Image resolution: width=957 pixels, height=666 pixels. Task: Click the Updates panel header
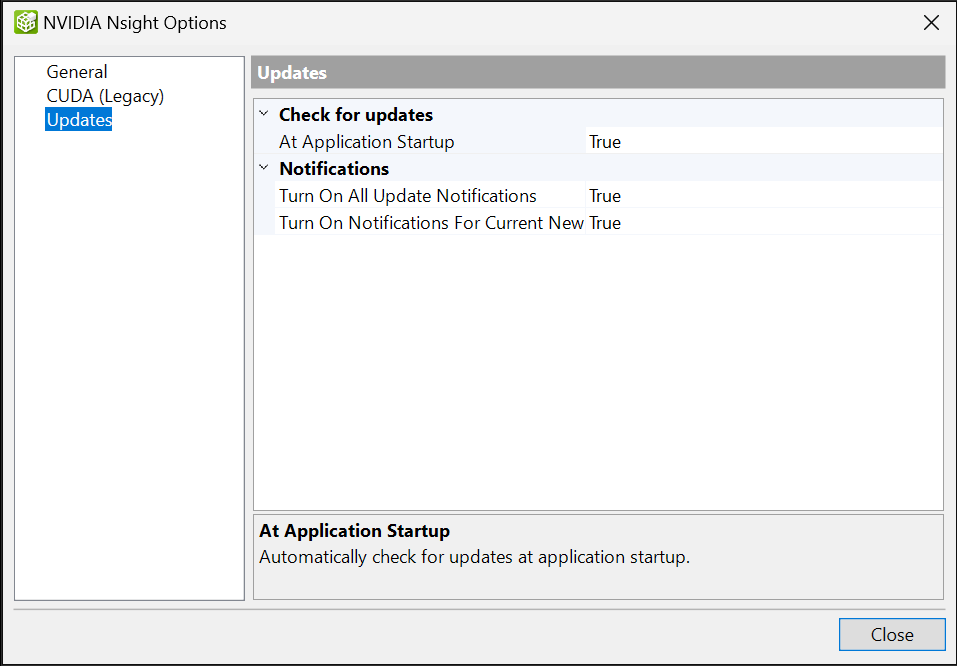598,73
